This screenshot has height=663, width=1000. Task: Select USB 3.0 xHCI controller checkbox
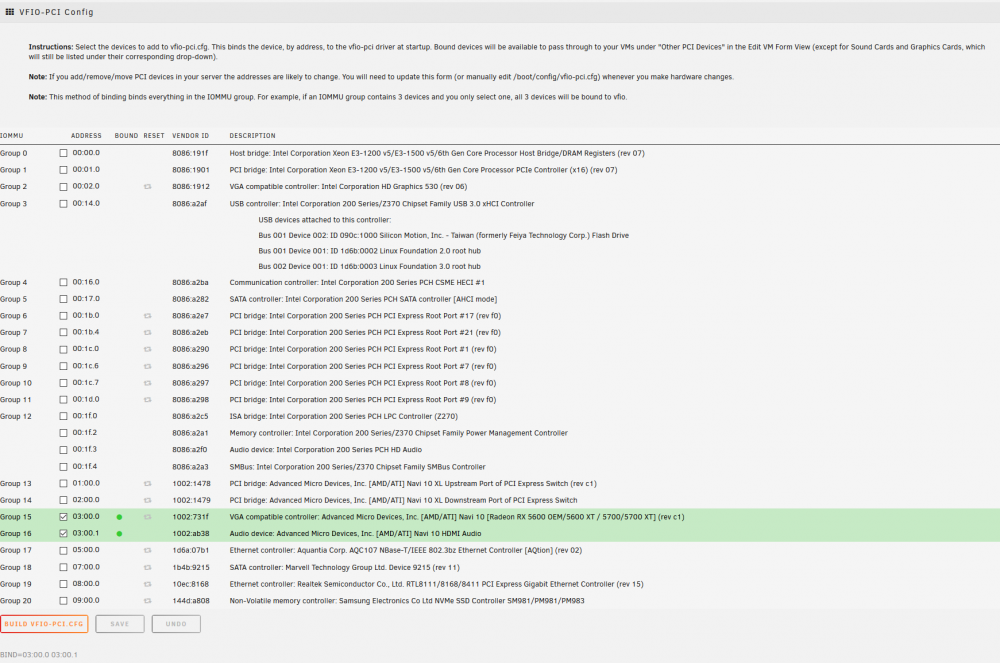click(x=63, y=204)
